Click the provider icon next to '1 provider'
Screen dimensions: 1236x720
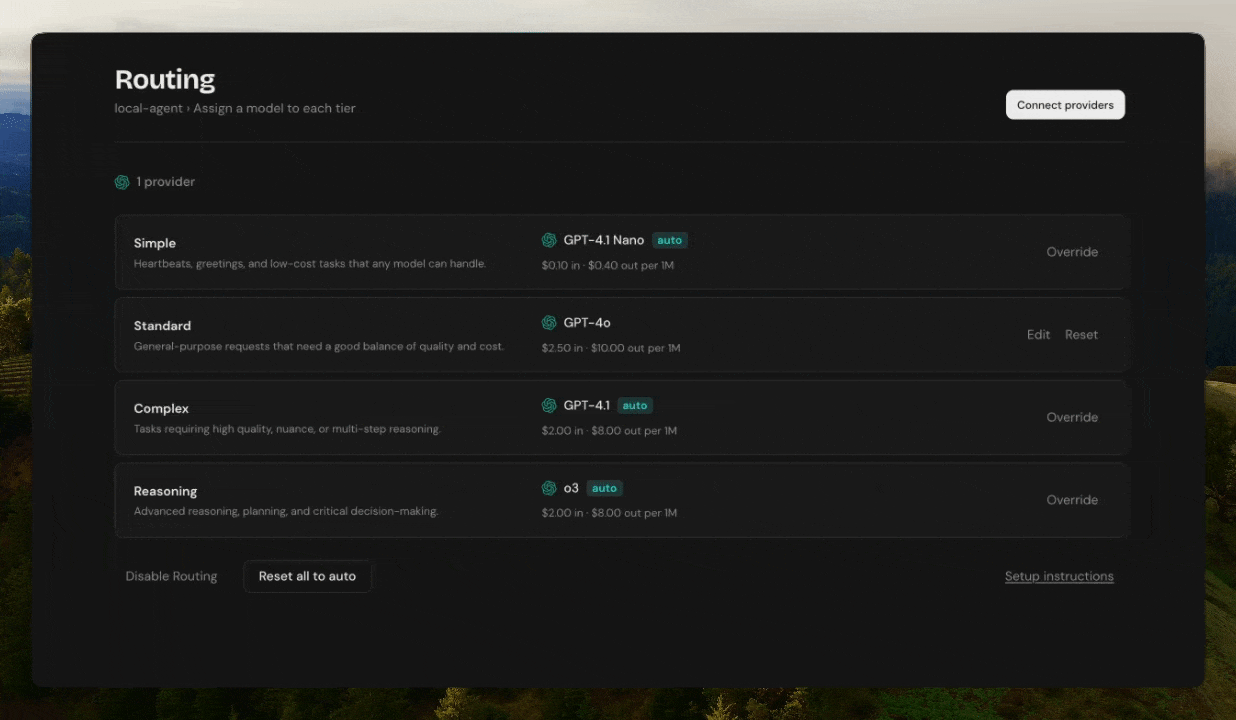[121, 181]
